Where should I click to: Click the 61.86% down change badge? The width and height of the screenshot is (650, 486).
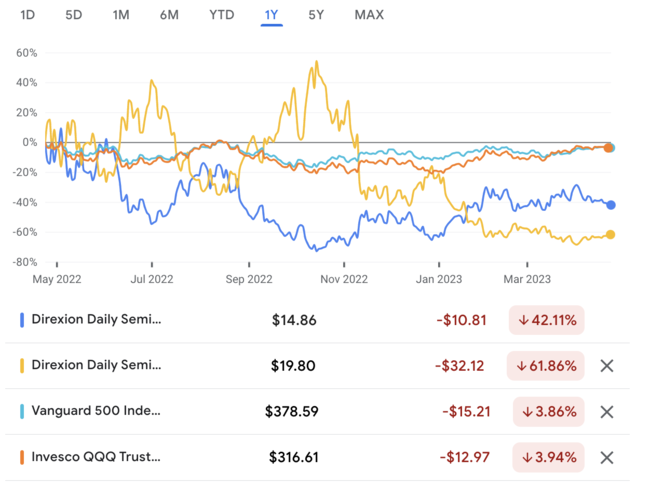[546, 366]
